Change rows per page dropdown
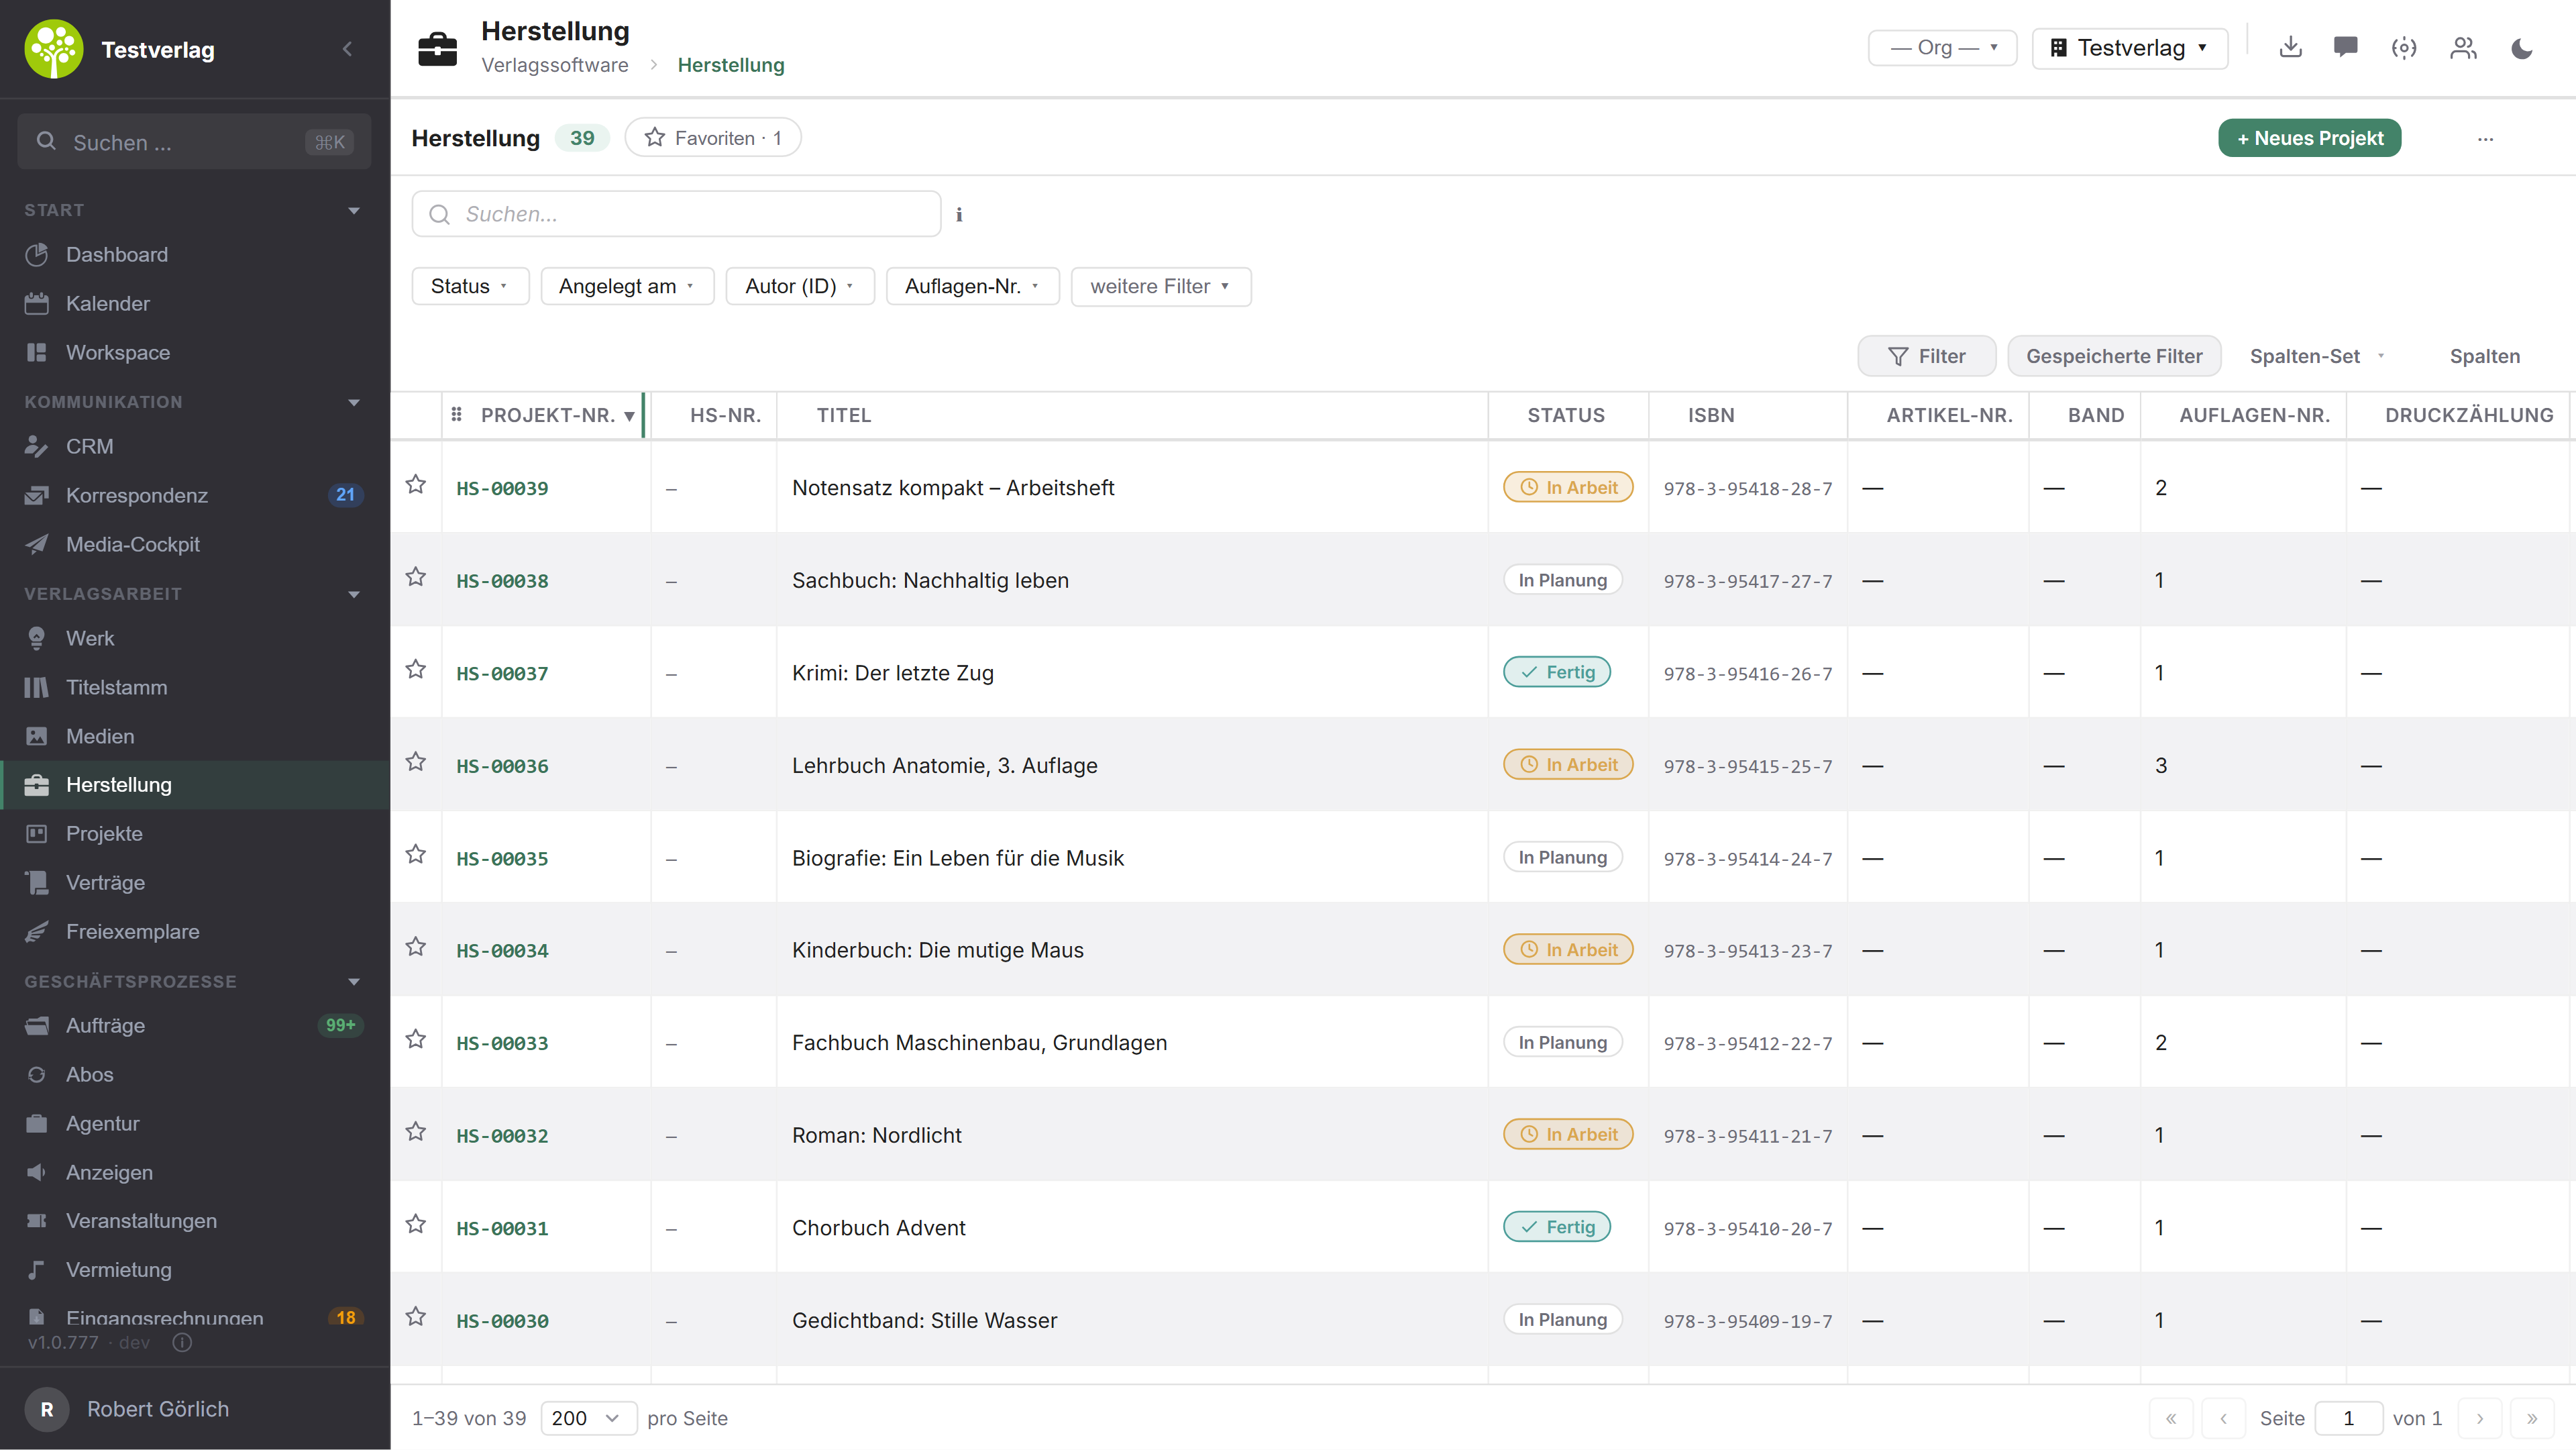This screenshot has width=2576, height=1450. click(x=588, y=1418)
